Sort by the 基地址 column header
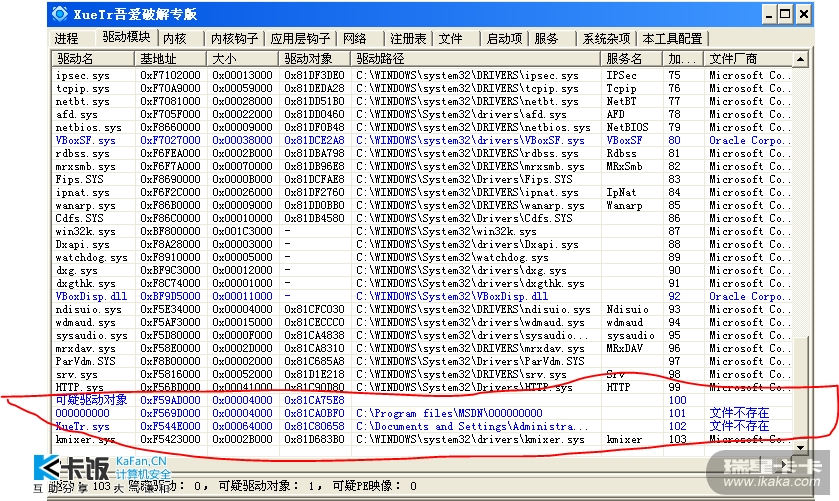839x501 pixels. tap(171, 59)
